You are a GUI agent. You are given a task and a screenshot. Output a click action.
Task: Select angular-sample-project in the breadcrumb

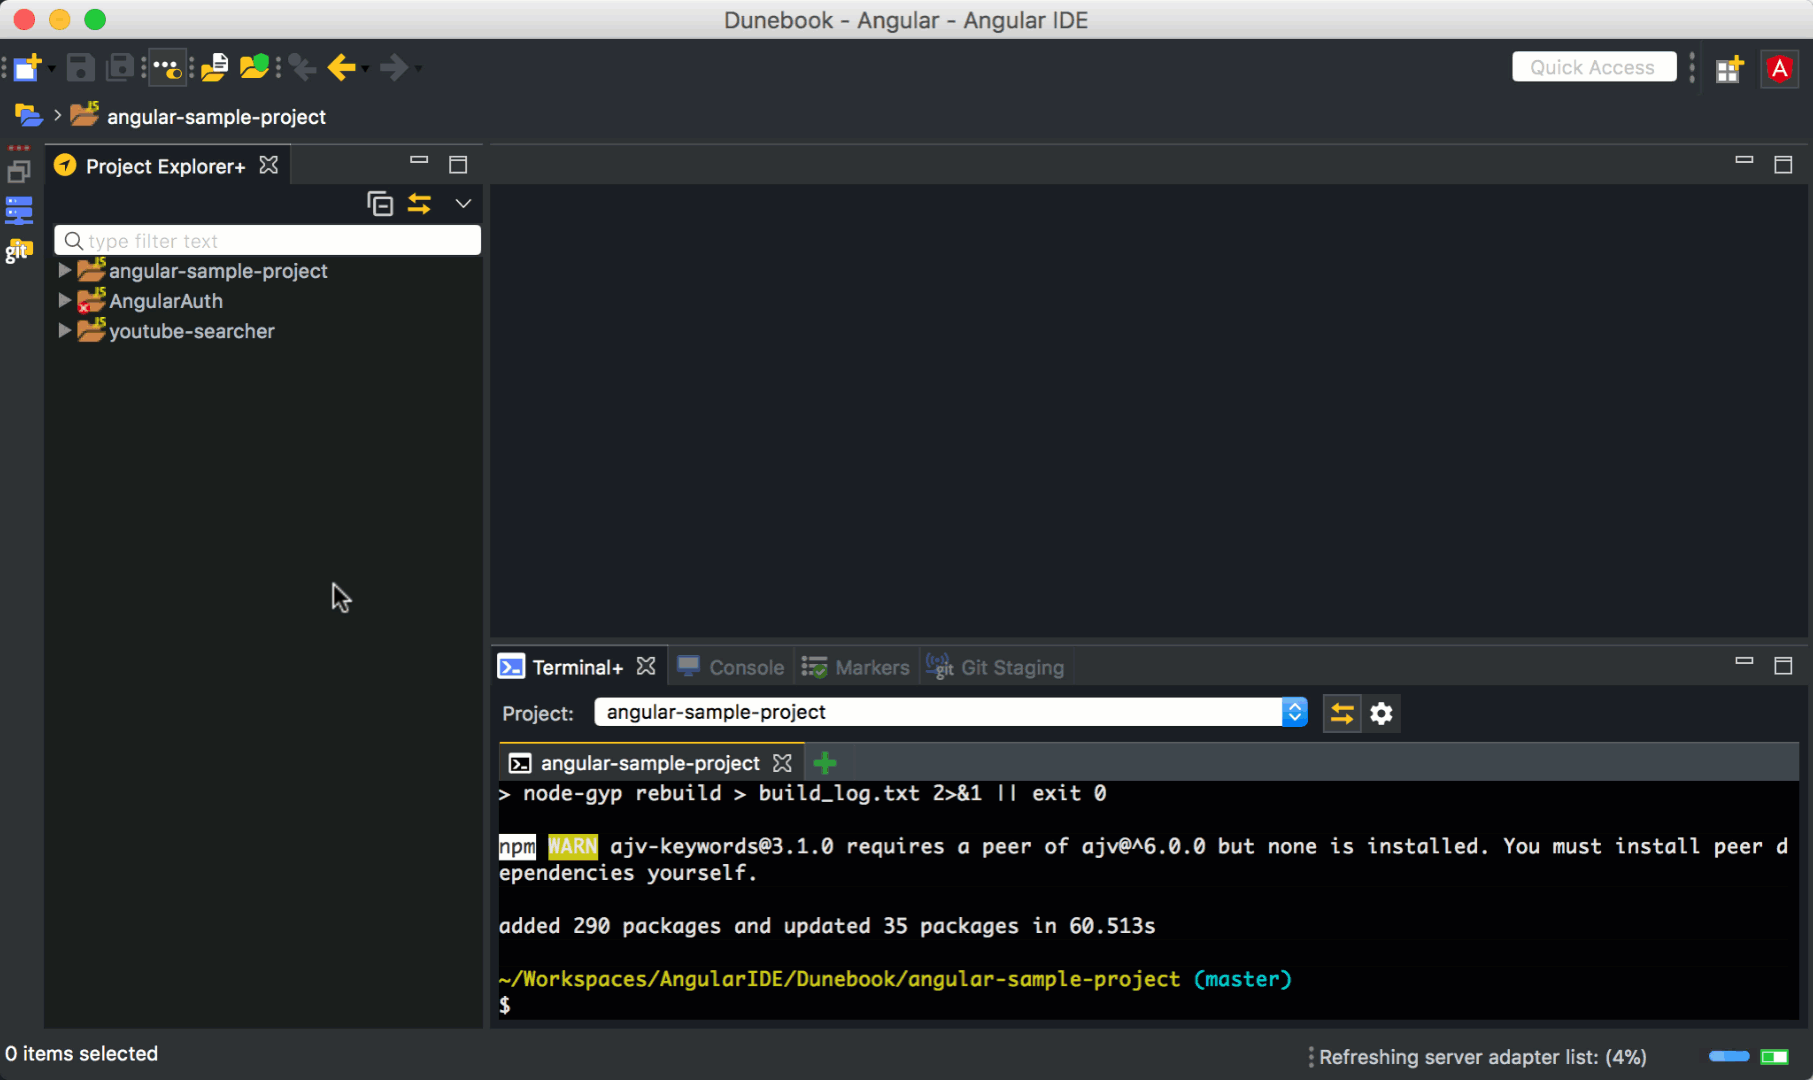coord(217,117)
